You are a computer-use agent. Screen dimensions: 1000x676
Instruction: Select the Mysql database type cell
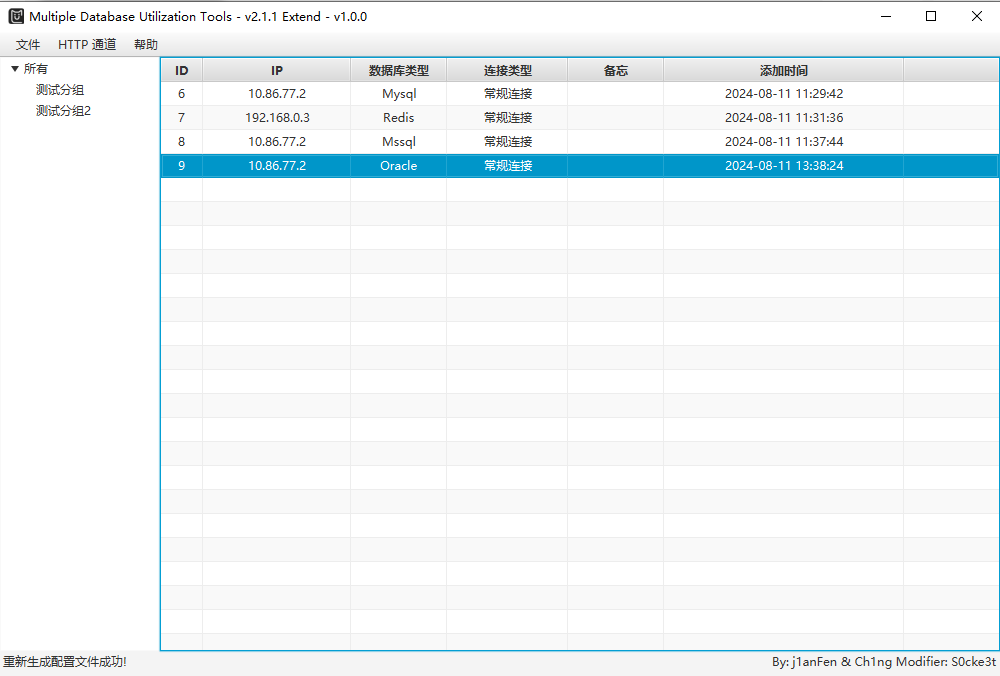pos(399,94)
